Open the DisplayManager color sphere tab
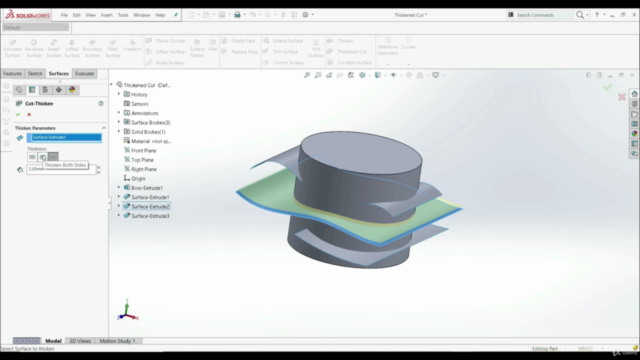The height and width of the screenshot is (360, 640). pyautogui.click(x=72, y=90)
